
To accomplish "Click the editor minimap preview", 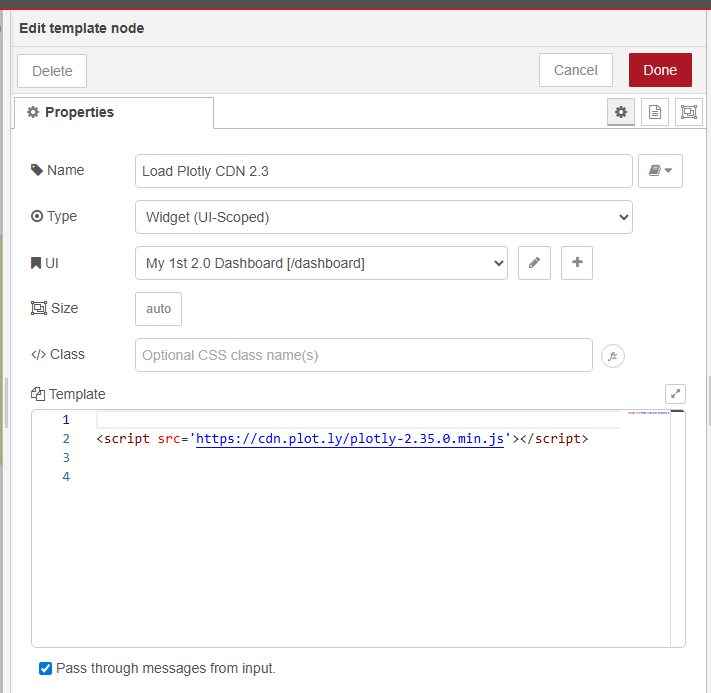I will 648,413.
